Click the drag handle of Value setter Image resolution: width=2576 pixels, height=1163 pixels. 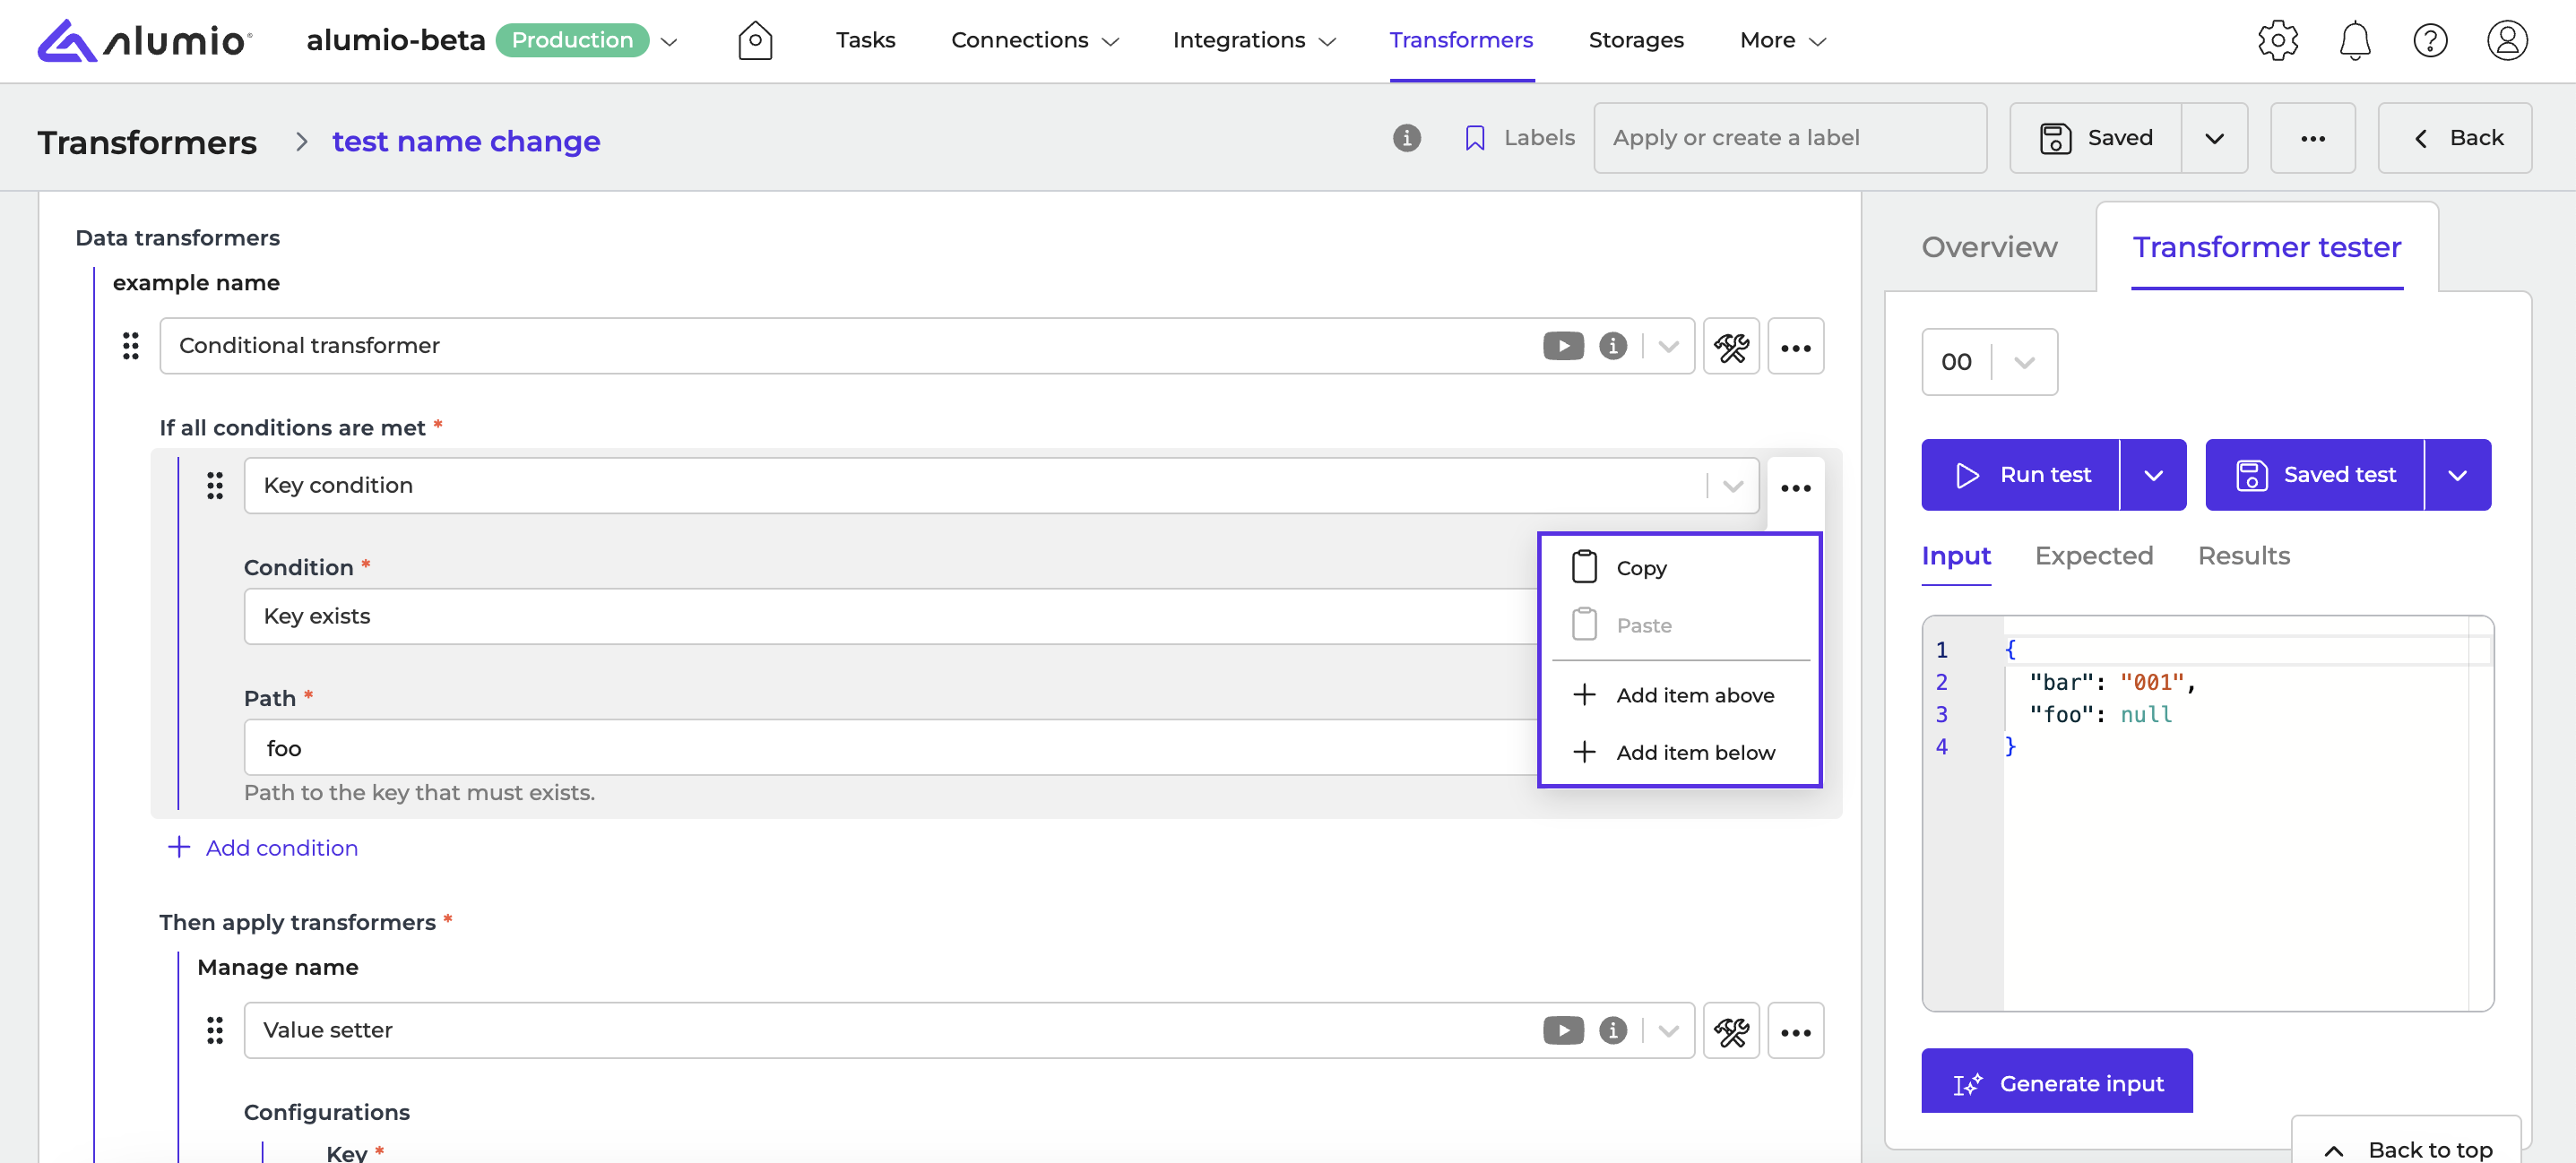point(215,1031)
